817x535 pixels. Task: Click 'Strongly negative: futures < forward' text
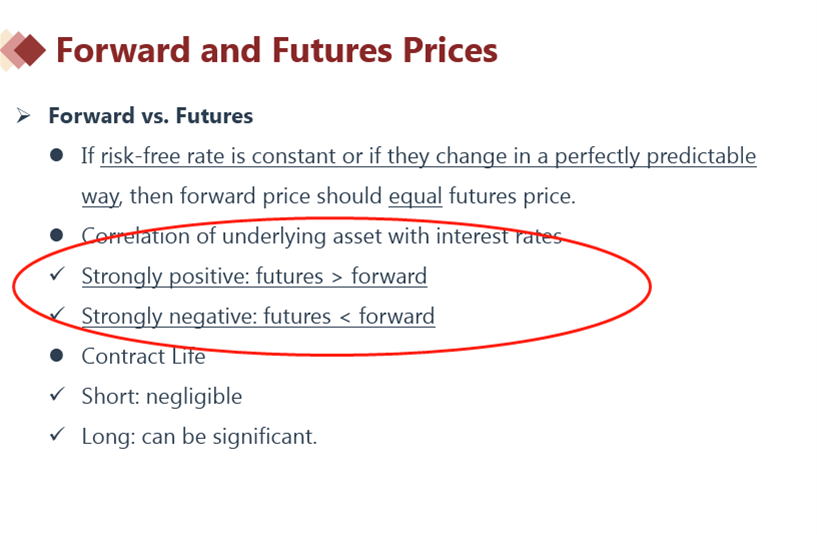[x=258, y=316]
